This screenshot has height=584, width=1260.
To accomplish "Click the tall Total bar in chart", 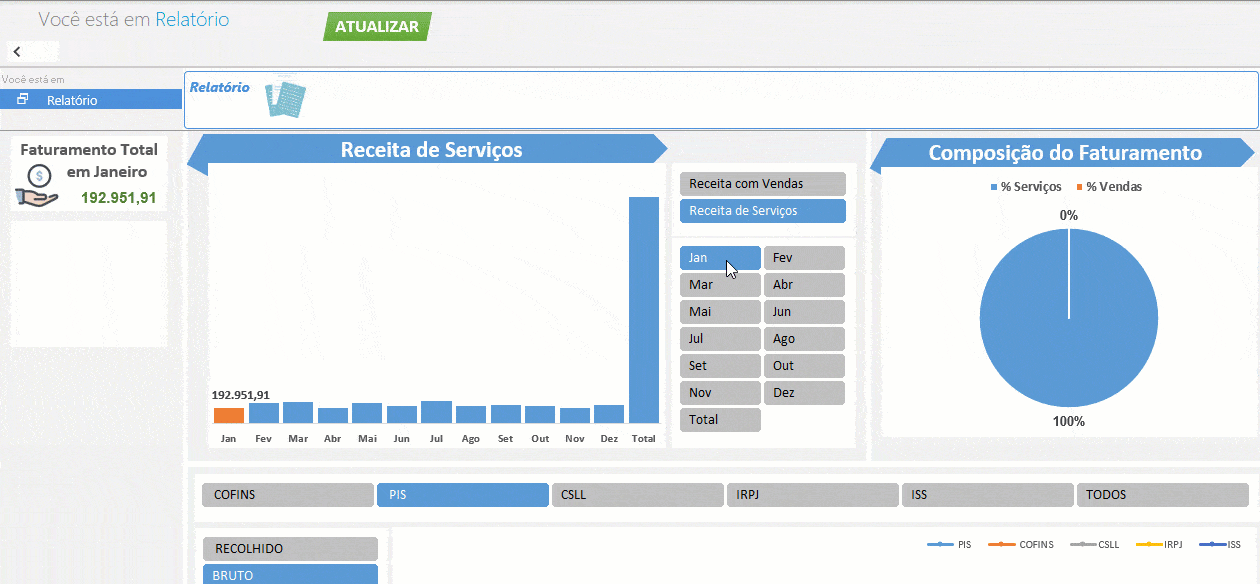I will [644, 310].
